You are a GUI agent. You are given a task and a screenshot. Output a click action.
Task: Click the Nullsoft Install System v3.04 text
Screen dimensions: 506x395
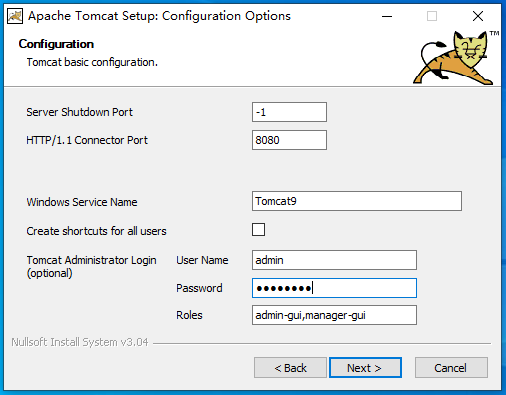pyautogui.click(x=80, y=342)
